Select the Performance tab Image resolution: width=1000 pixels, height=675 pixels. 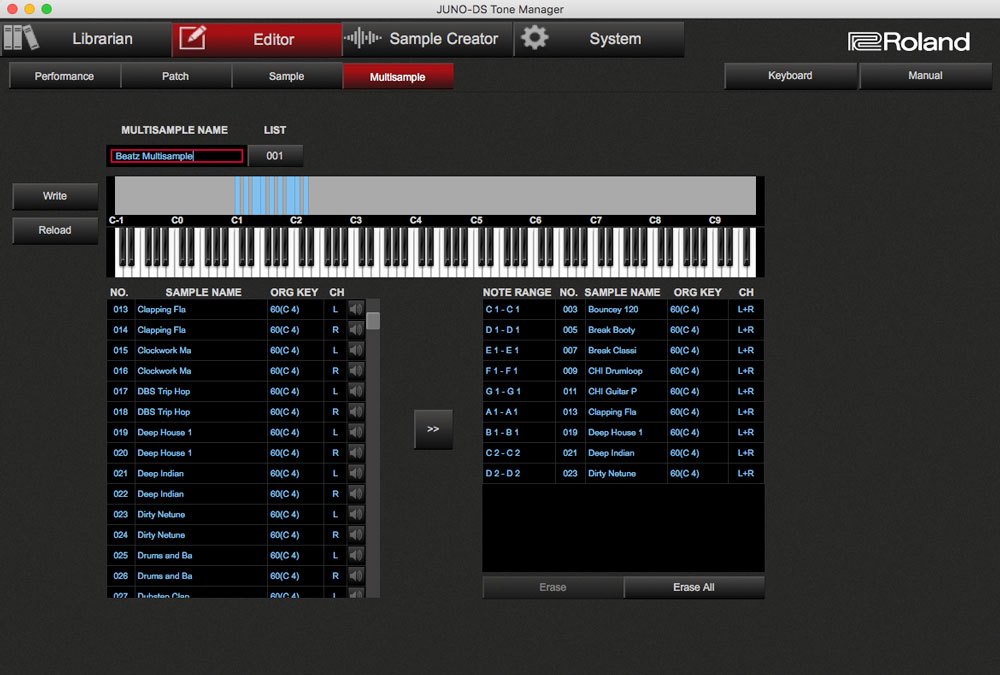(x=64, y=76)
